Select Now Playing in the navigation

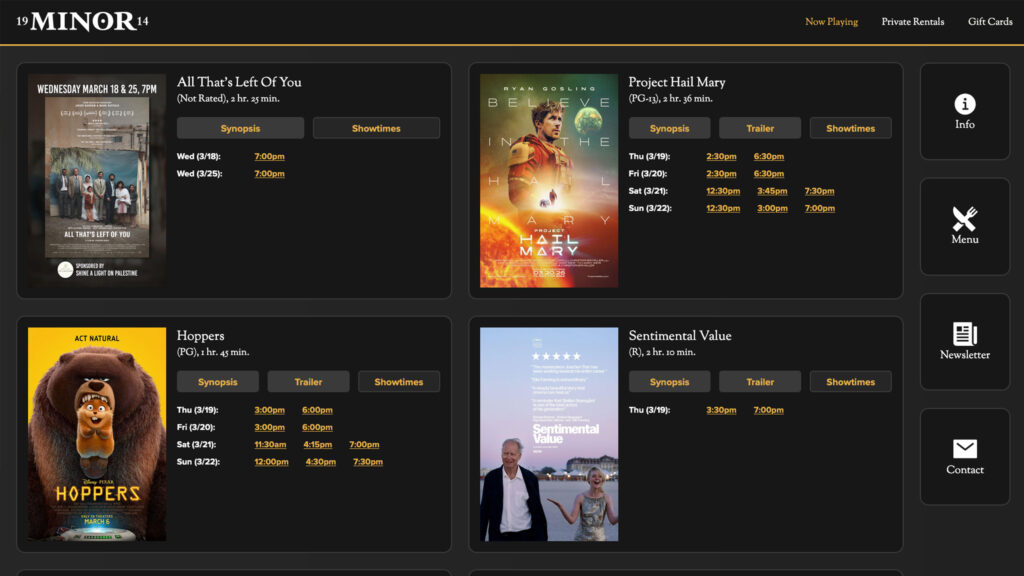click(832, 21)
